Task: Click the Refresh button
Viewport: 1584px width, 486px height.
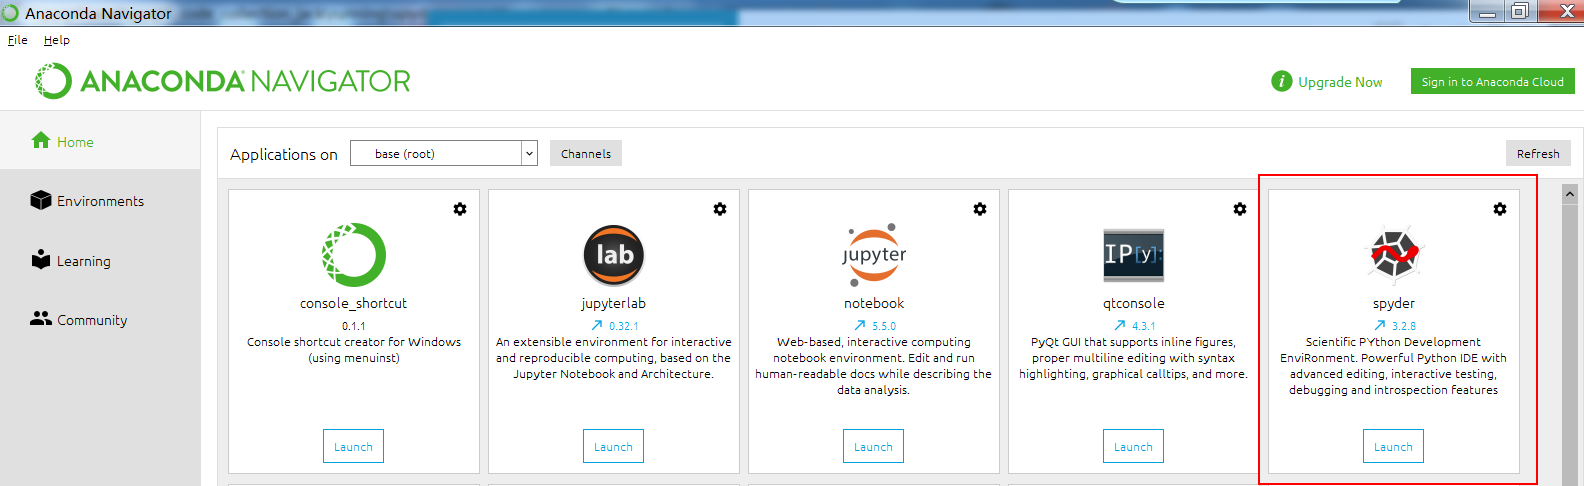Action: (1538, 153)
